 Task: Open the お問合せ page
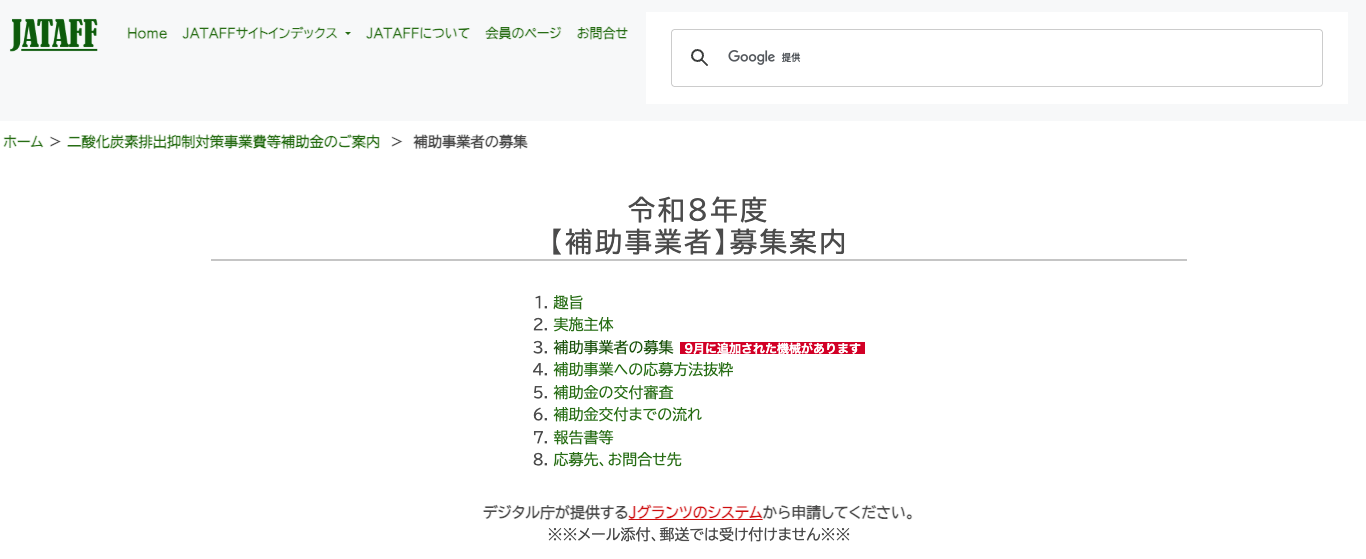(602, 33)
